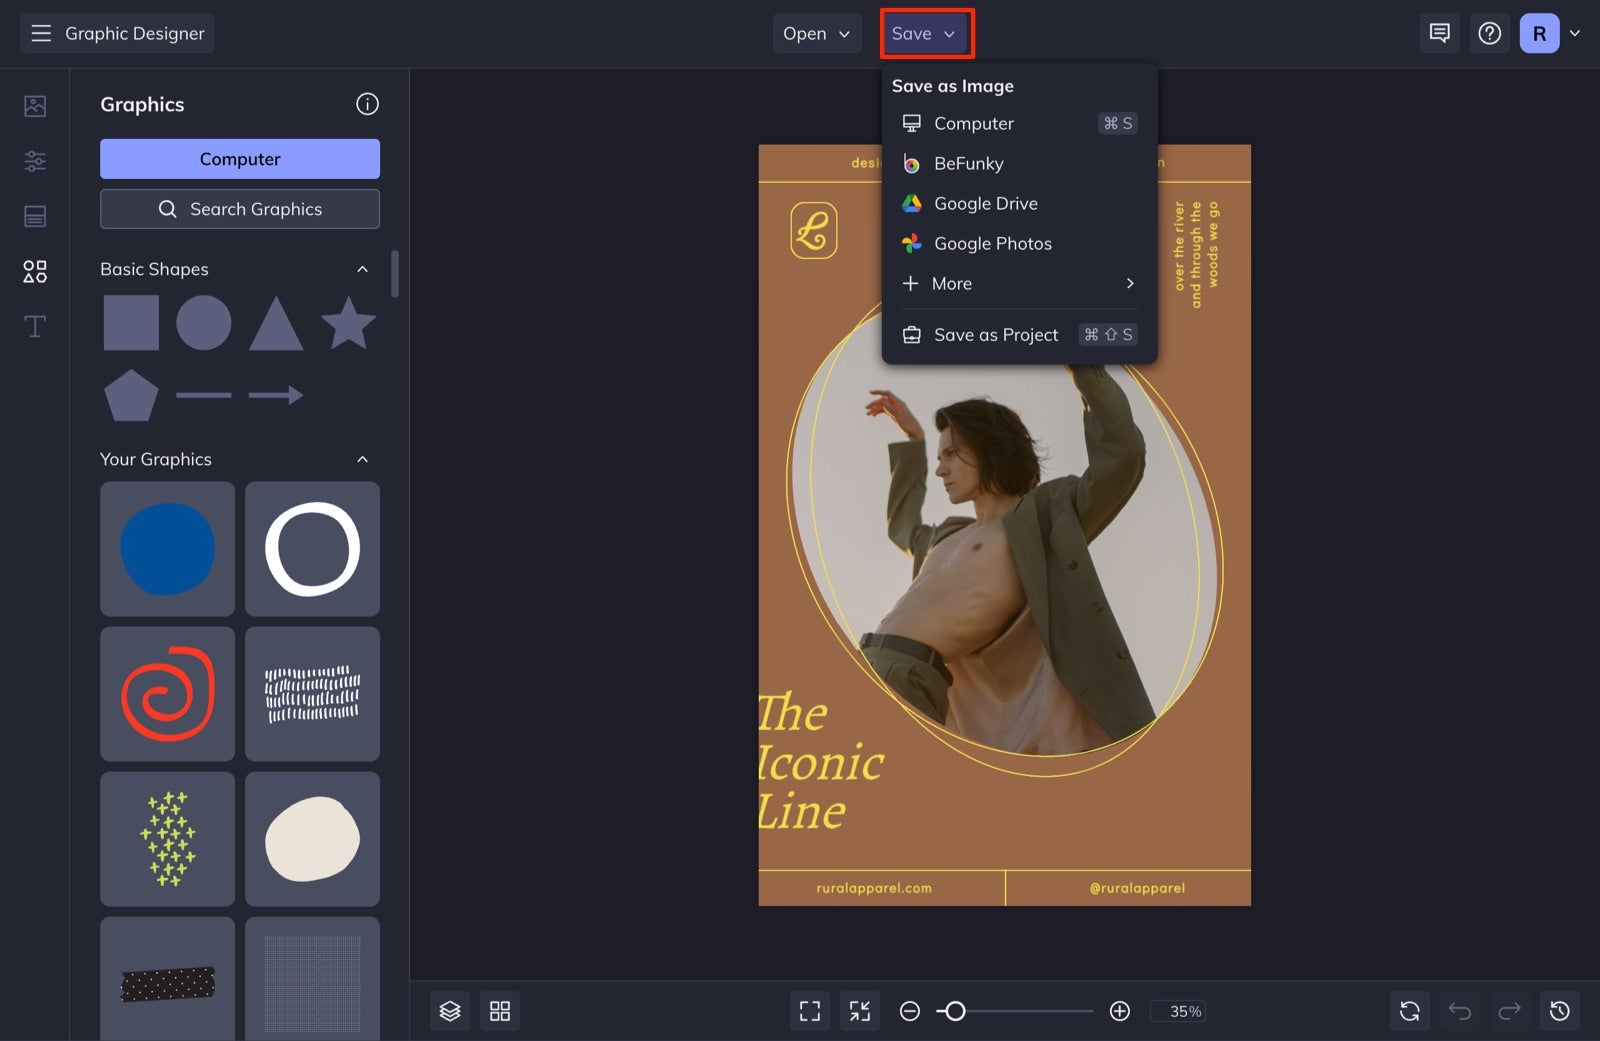Open the help question mark icon

[1490, 33]
